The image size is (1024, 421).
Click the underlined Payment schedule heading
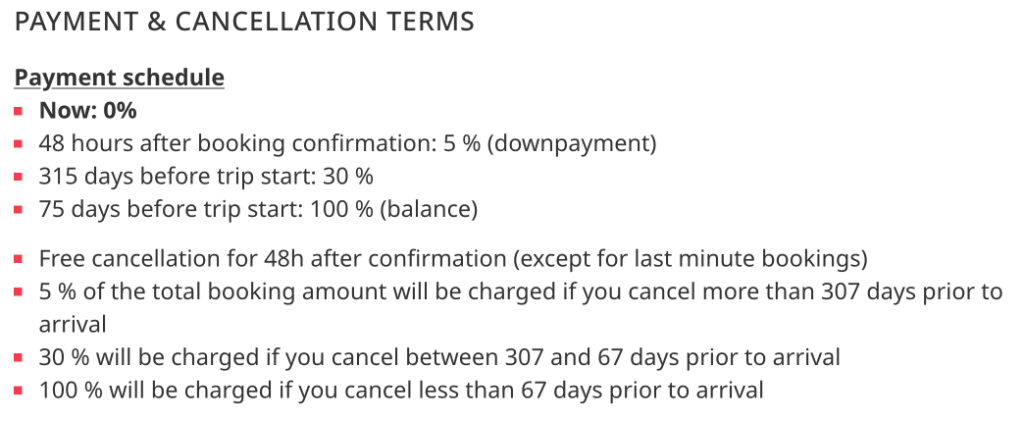(x=120, y=78)
